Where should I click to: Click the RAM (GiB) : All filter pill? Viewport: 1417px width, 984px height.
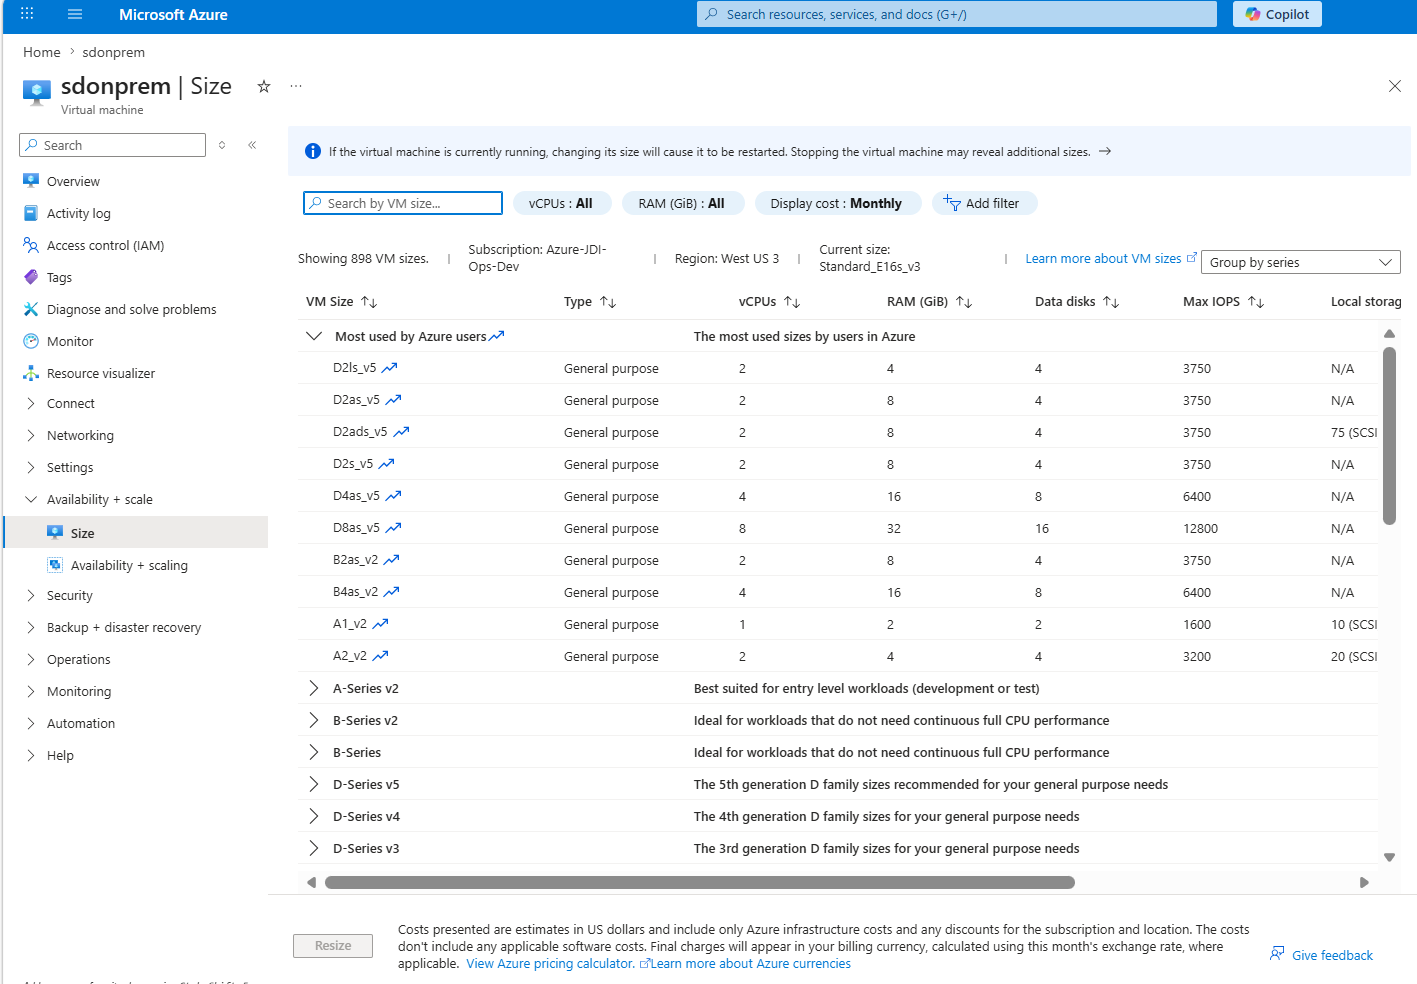click(681, 203)
